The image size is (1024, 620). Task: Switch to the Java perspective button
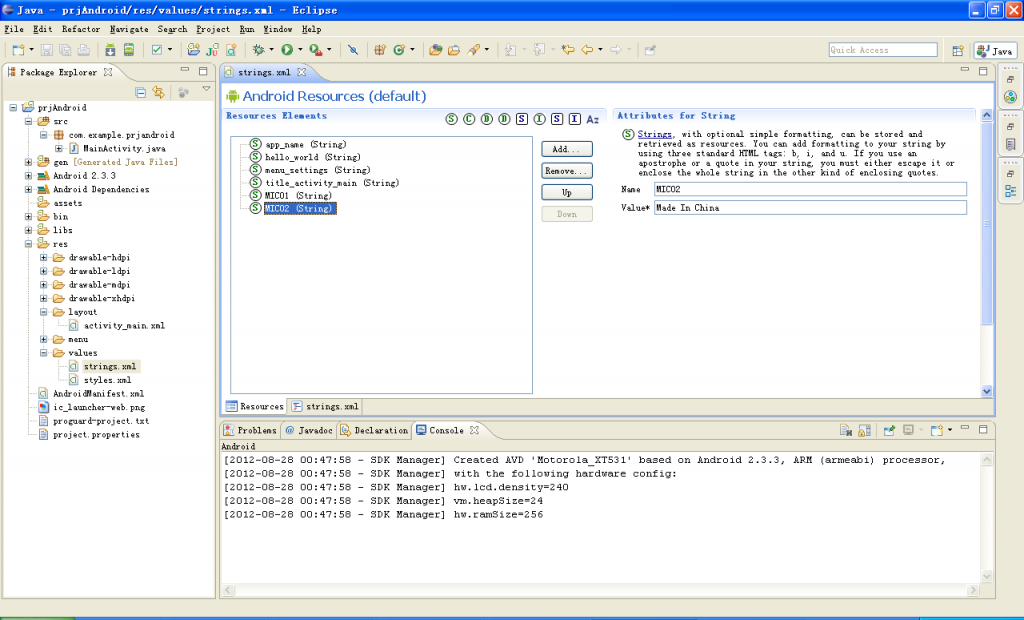pyautogui.click(x=995, y=50)
